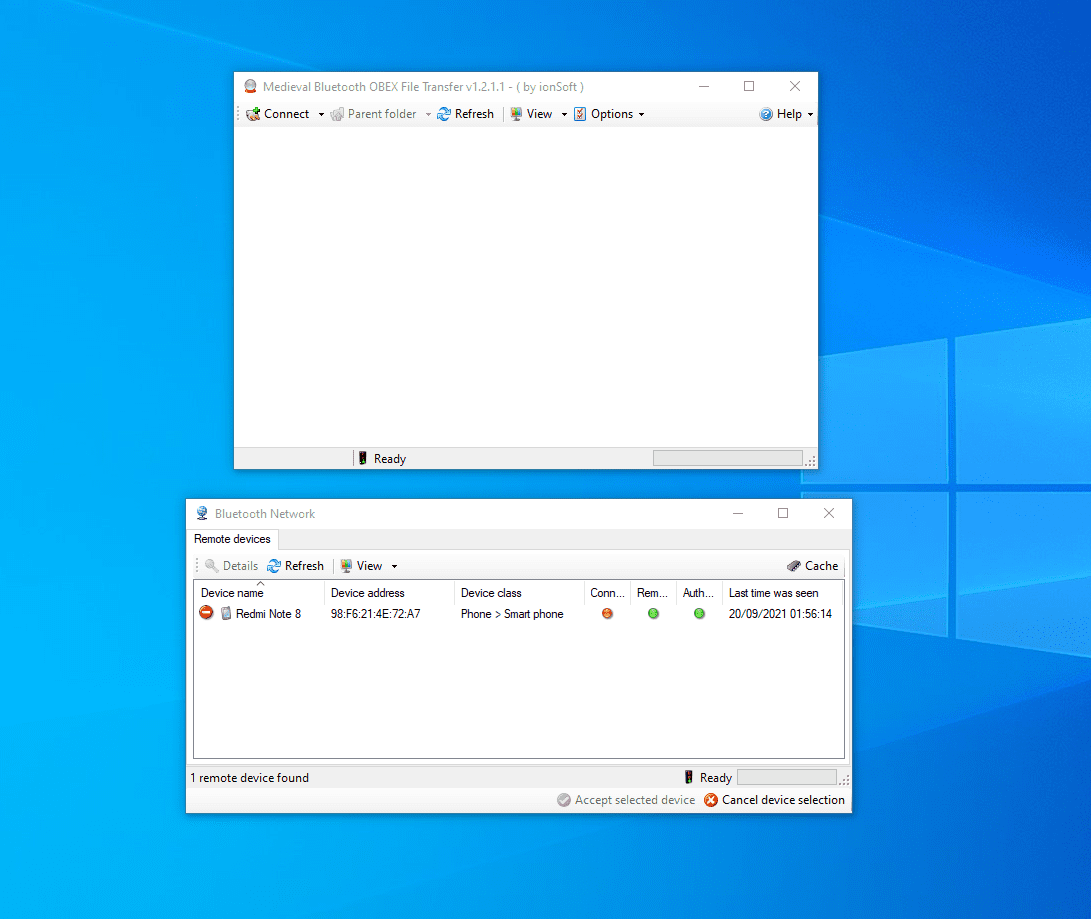The height and width of the screenshot is (919, 1091).
Task: Click the orange Connected status indicator
Action: (607, 614)
